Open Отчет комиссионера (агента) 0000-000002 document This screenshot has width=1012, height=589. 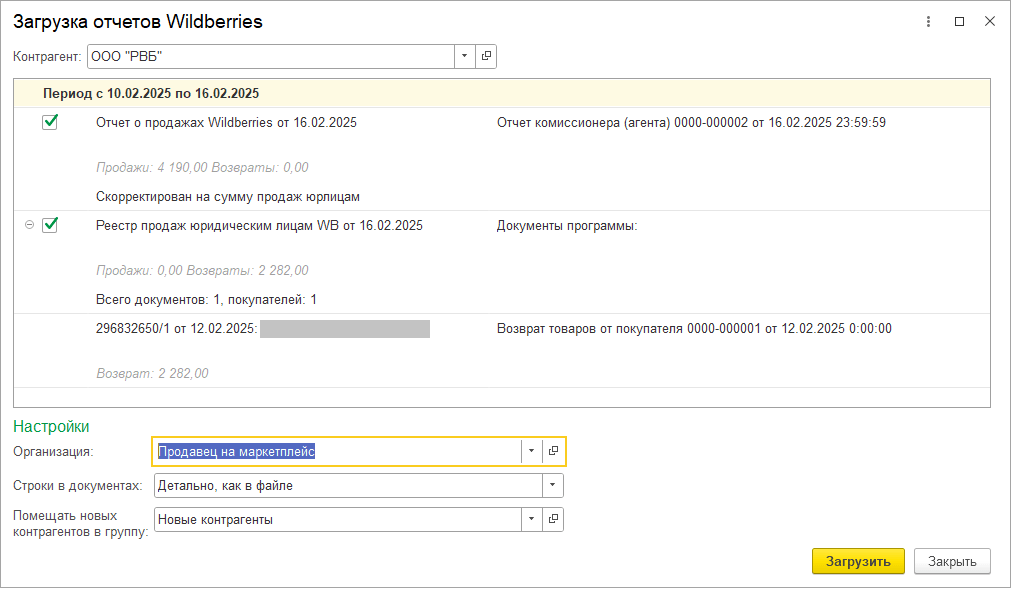click(x=691, y=123)
